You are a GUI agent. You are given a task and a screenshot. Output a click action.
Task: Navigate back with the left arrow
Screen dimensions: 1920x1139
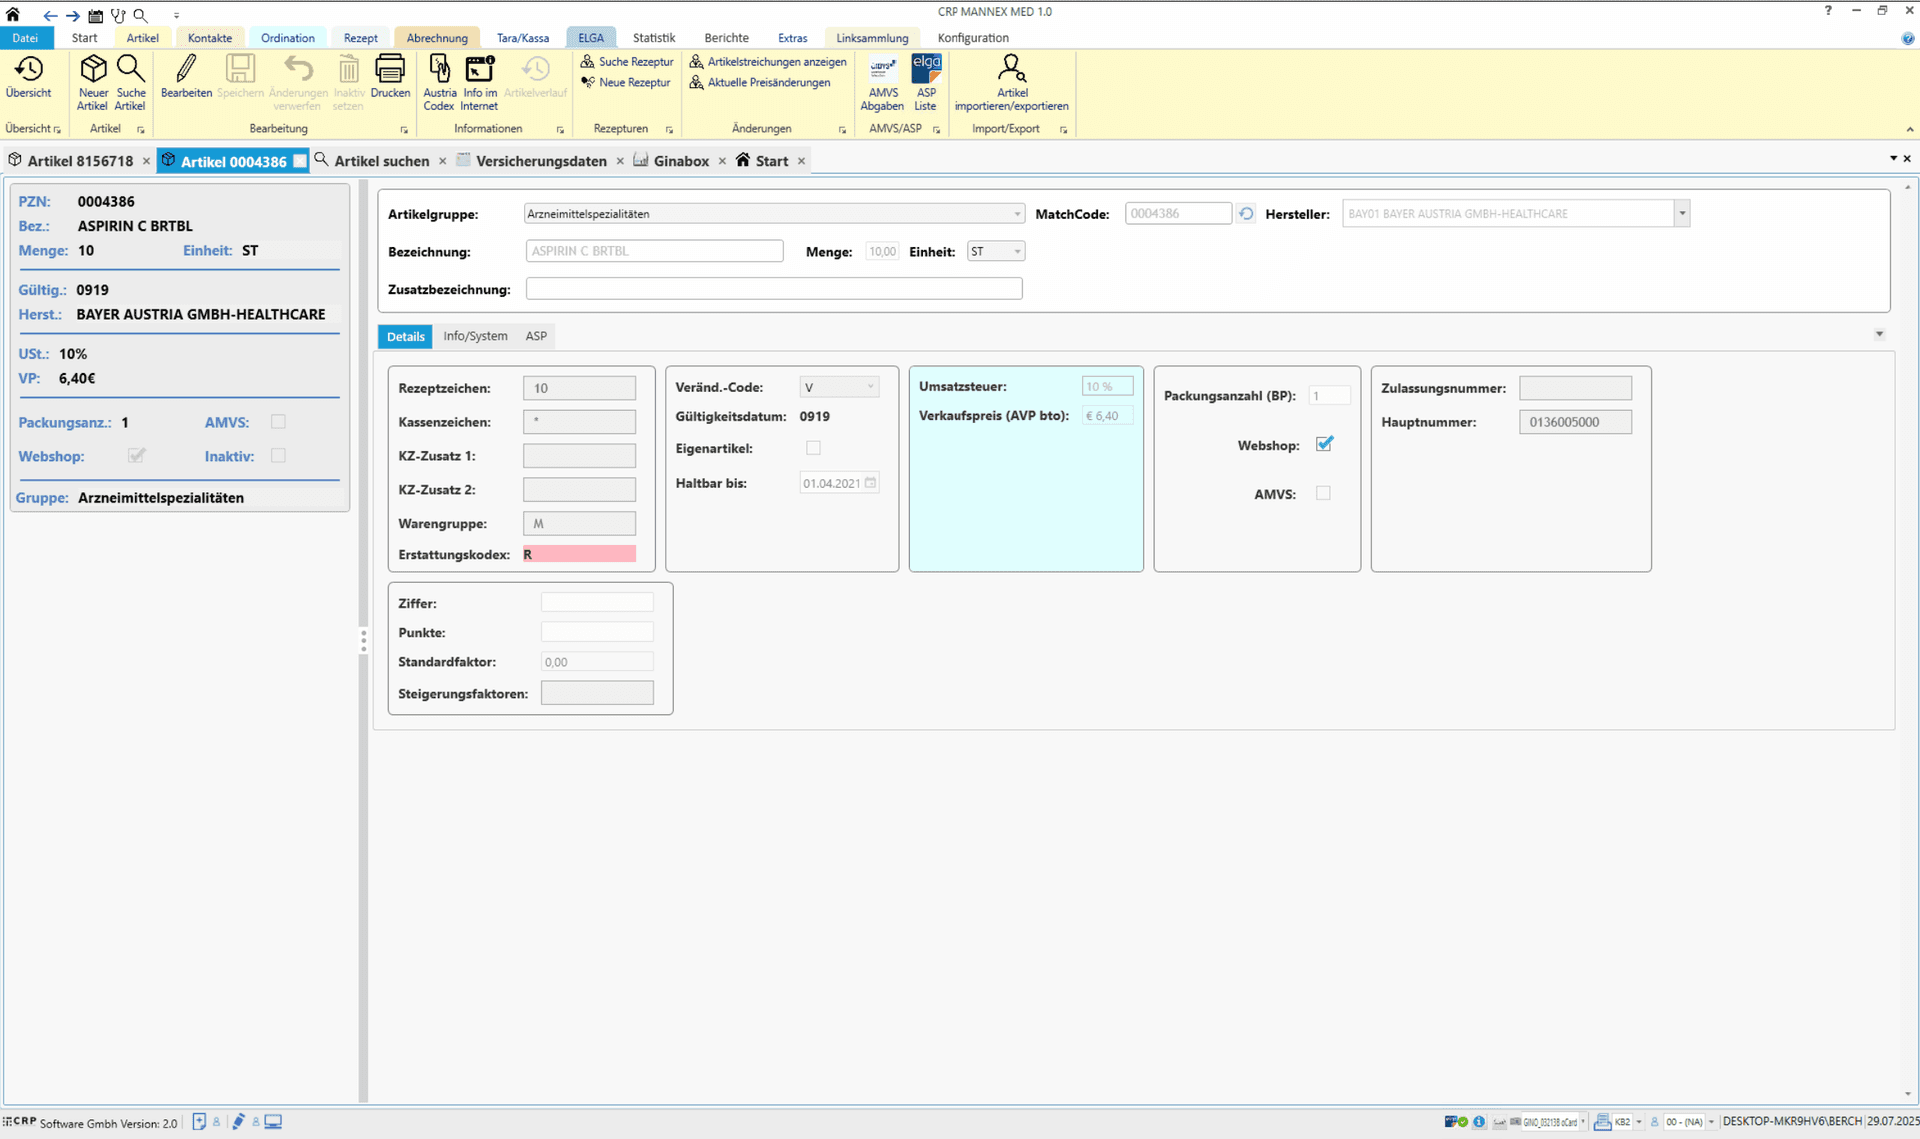click(x=49, y=15)
